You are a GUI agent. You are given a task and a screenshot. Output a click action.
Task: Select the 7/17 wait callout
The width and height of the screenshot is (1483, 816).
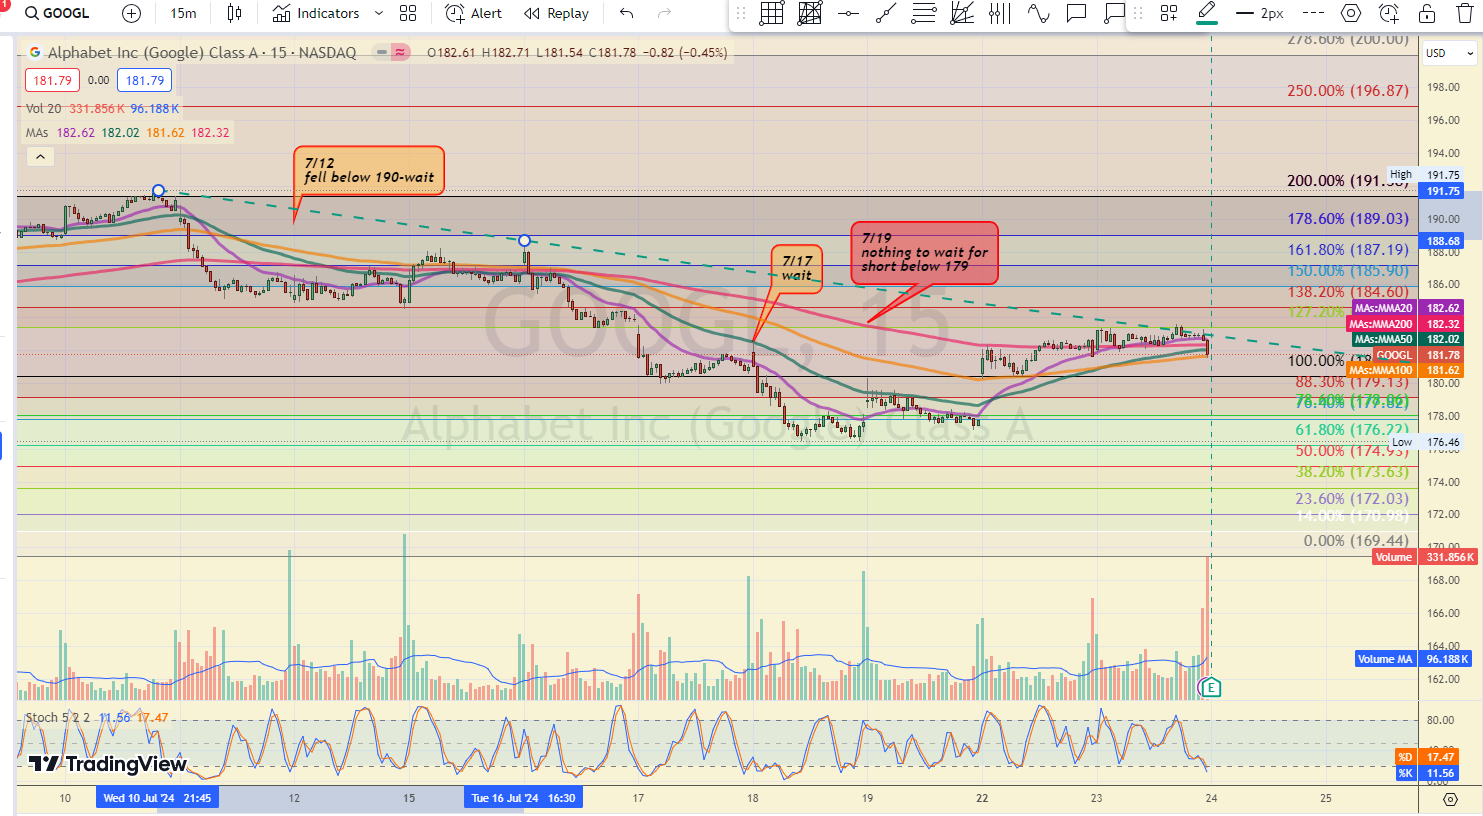pyautogui.click(x=797, y=268)
